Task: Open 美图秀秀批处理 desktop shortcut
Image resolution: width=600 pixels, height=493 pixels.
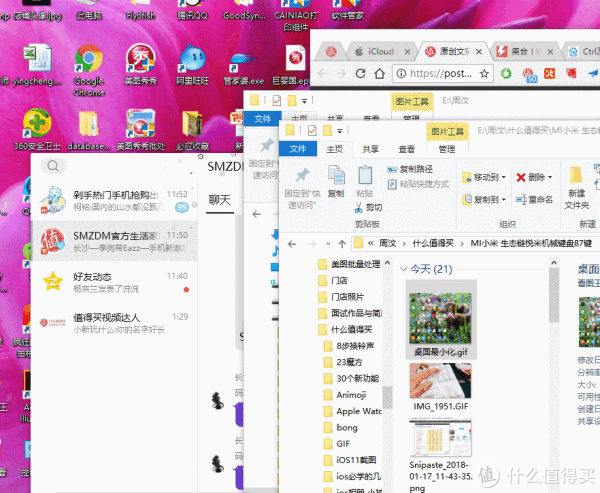Action: coord(141,129)
